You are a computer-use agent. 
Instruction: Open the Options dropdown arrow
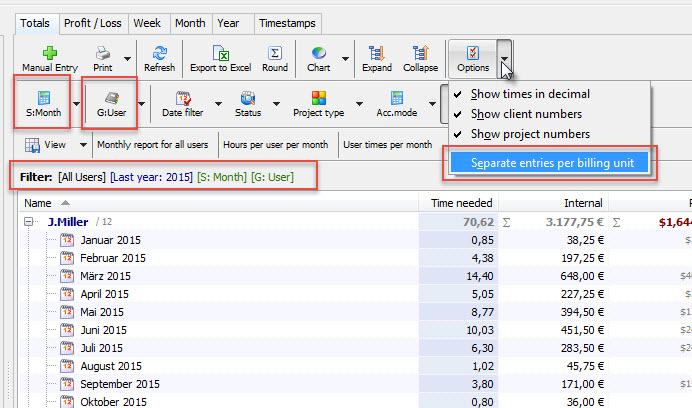506,60
